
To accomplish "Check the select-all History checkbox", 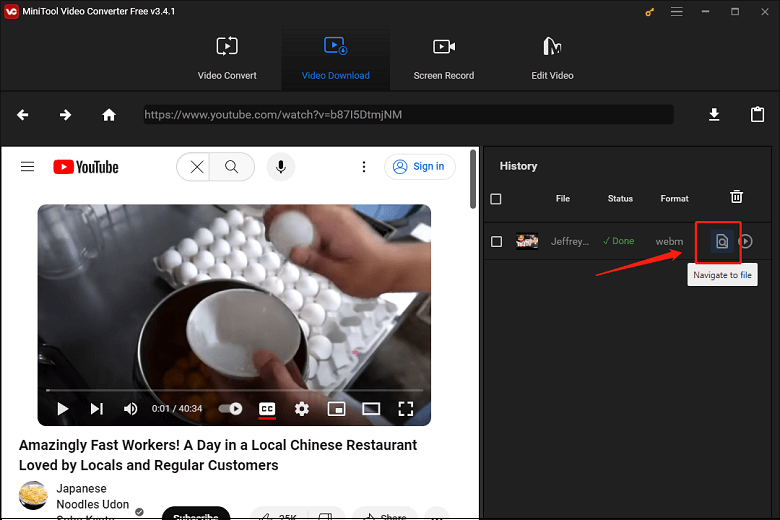I will pyautogui.click(x=496, y=199).
